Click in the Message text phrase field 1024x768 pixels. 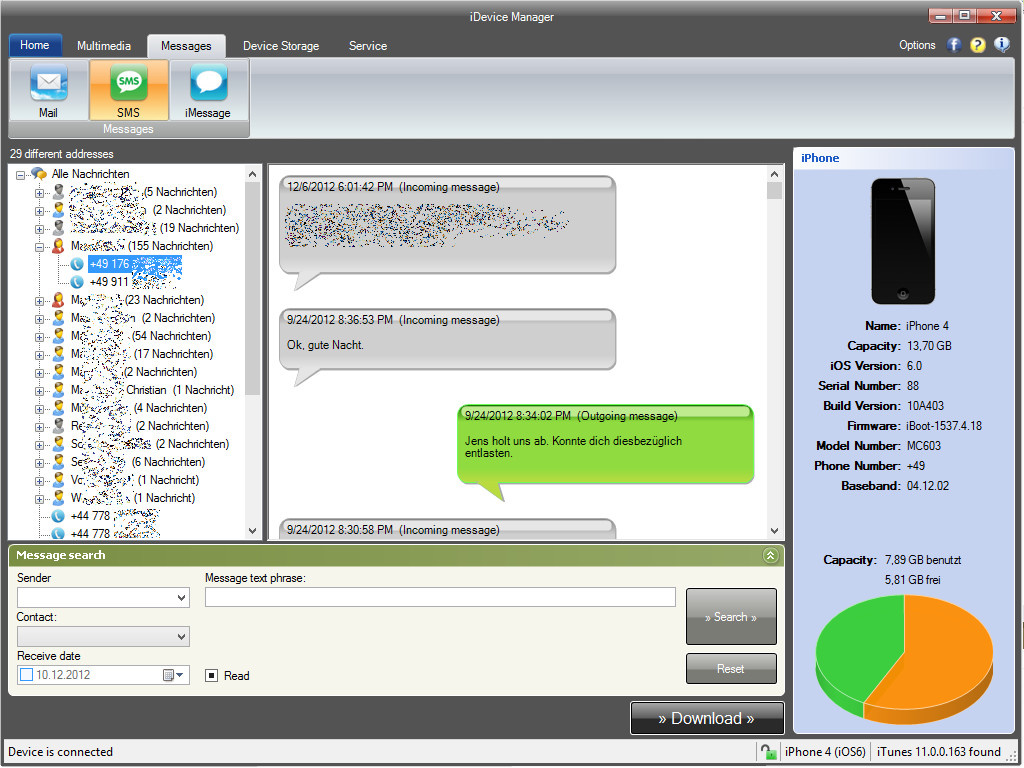[440, 597]
